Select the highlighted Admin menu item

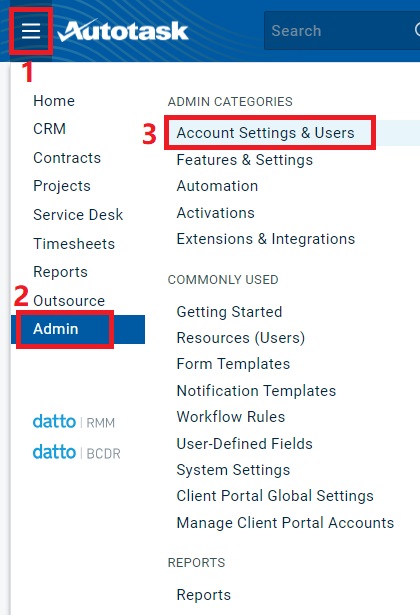[x=78, y=329]
